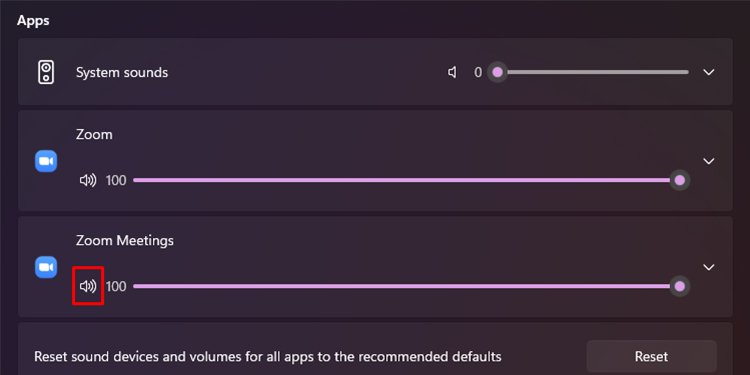This screenshot has height=375, width=750.
Task: Click the Apps section heading
Action: 33,21
